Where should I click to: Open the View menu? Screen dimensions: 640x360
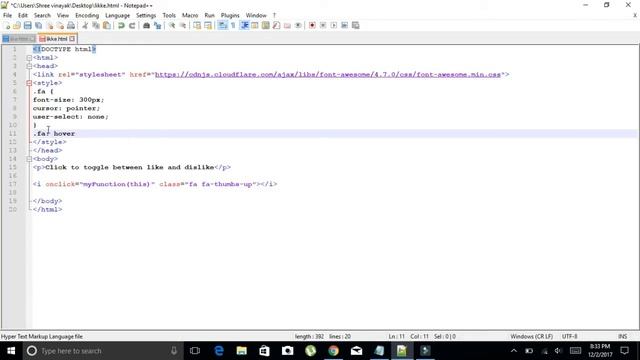[62, 15]
